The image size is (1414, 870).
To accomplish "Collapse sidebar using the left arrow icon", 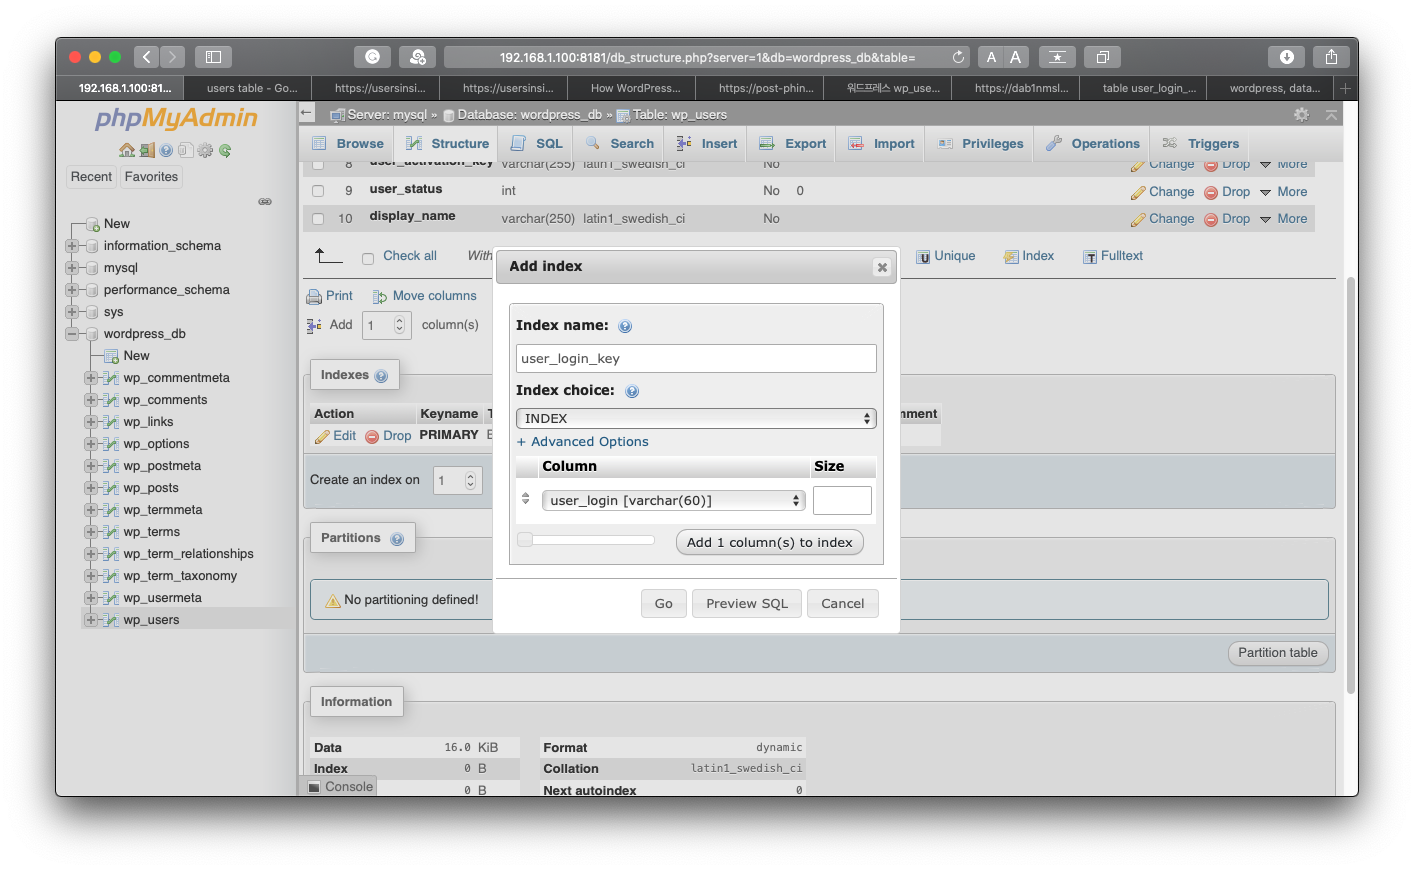I will point(307,113).
